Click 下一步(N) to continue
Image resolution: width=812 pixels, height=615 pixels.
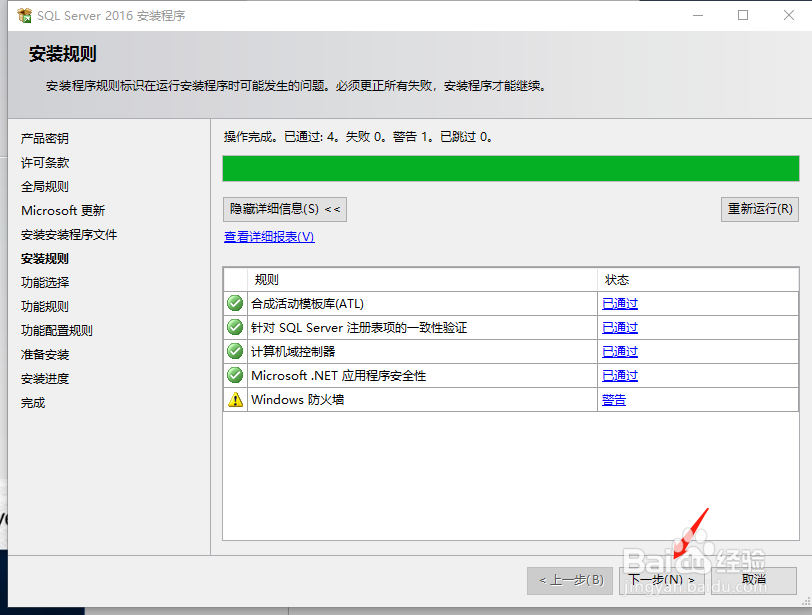[661, 580]
